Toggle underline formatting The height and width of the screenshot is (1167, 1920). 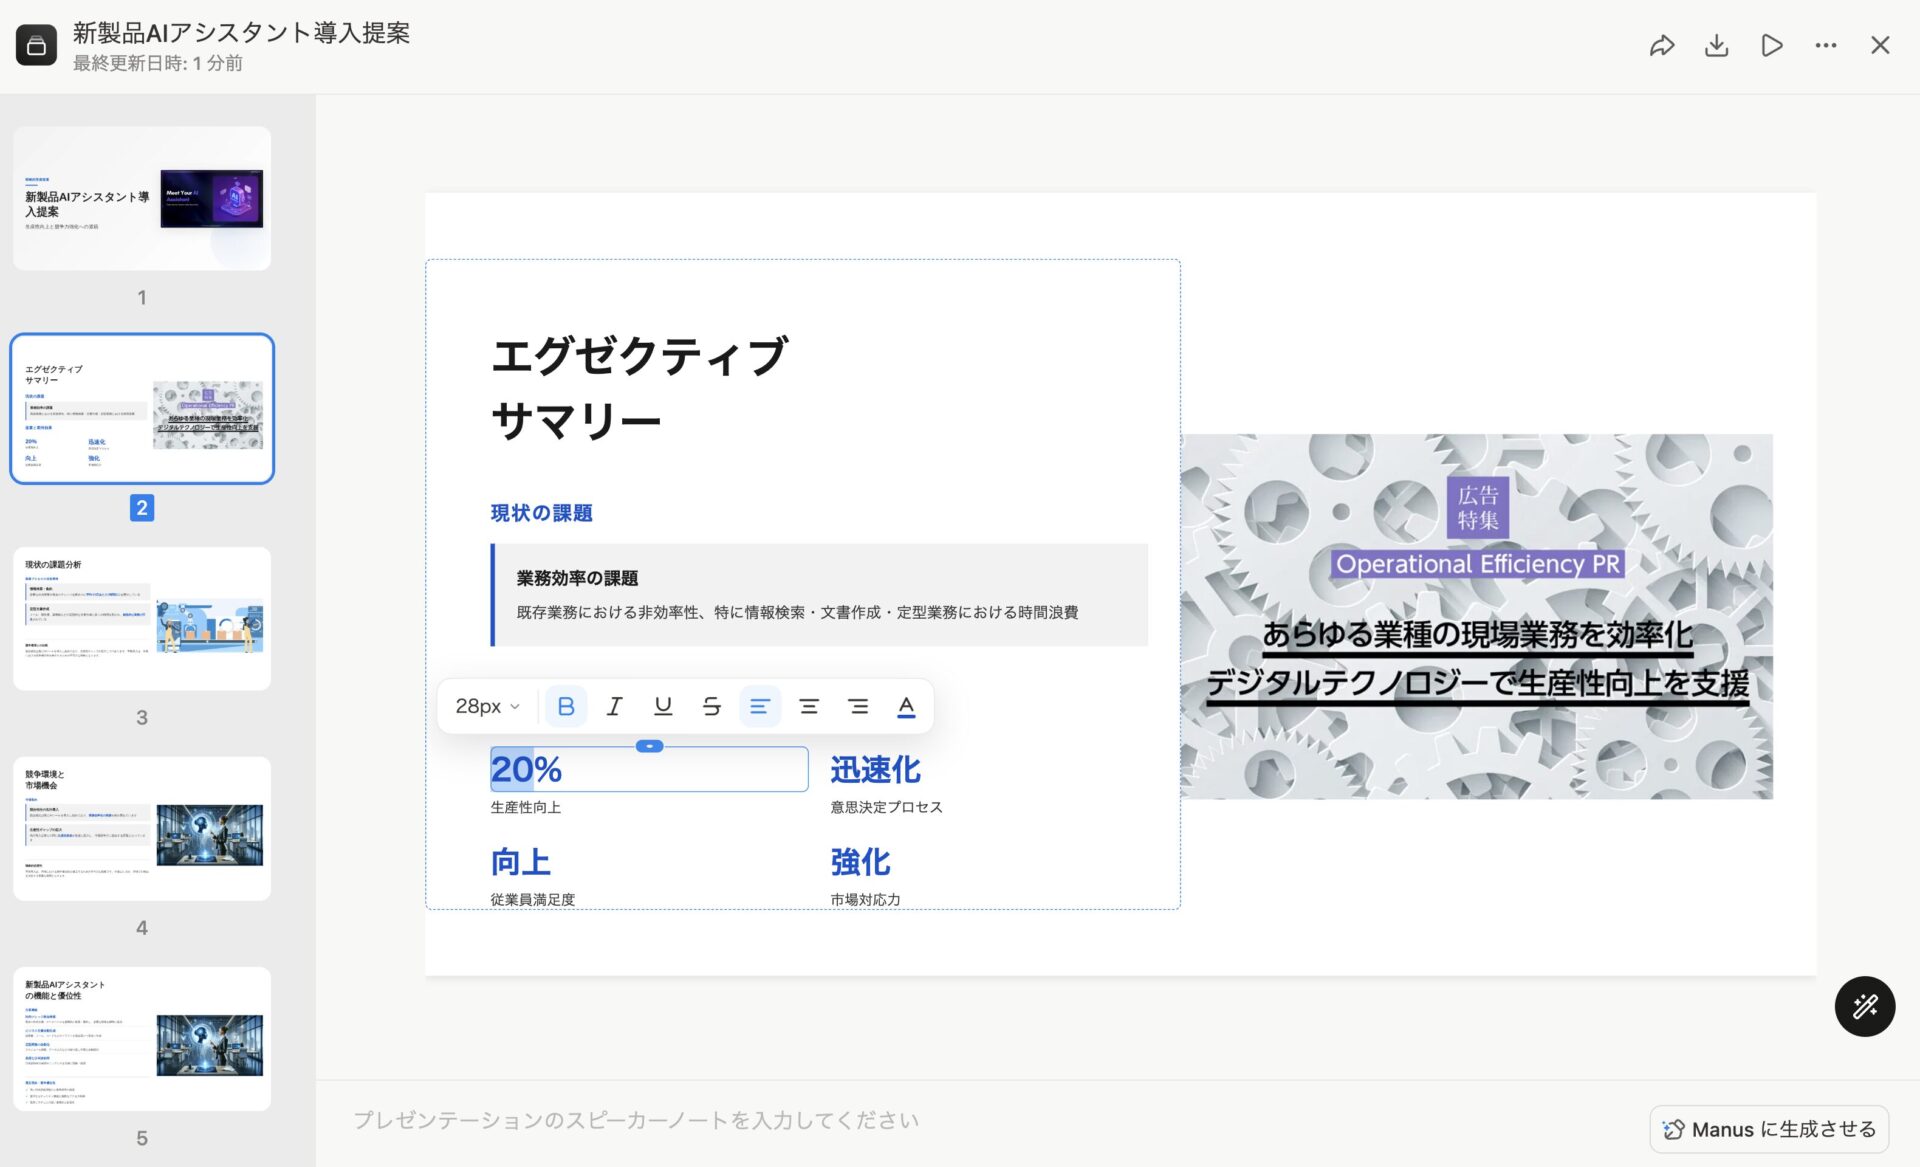662,706
